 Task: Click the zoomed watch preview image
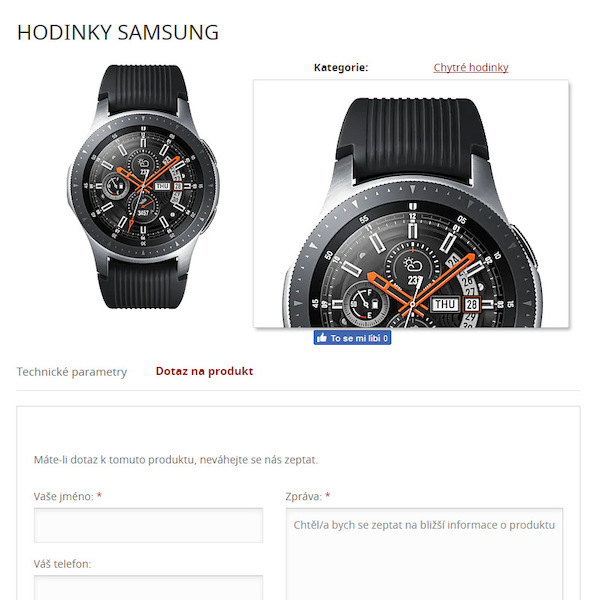(411, 204)
